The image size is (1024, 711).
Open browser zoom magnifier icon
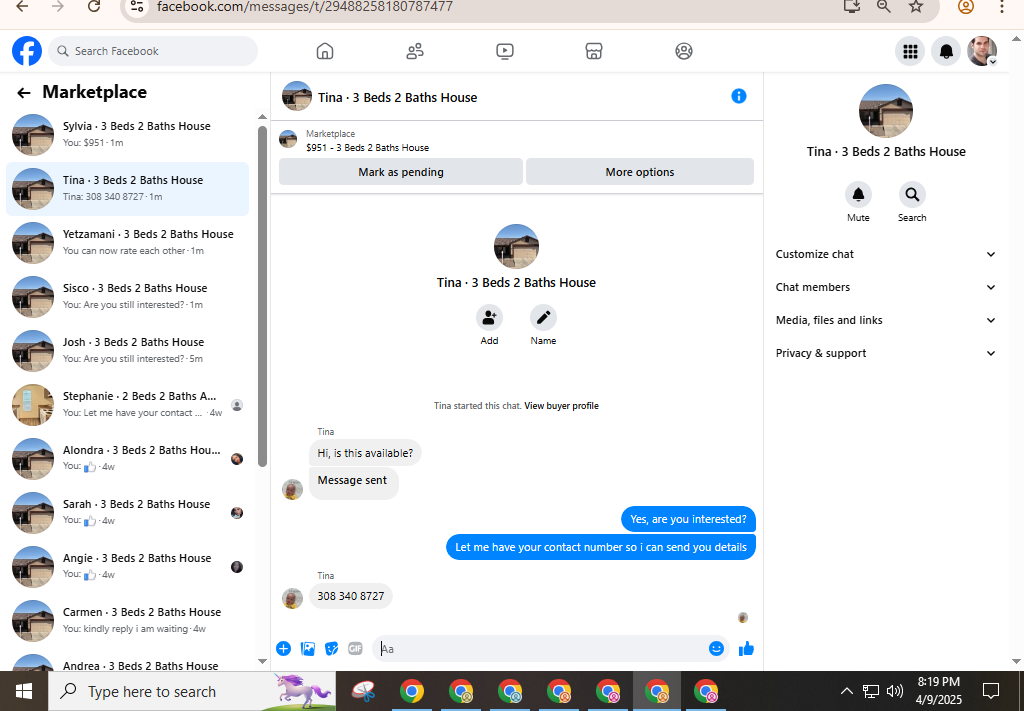pos(884,7)
